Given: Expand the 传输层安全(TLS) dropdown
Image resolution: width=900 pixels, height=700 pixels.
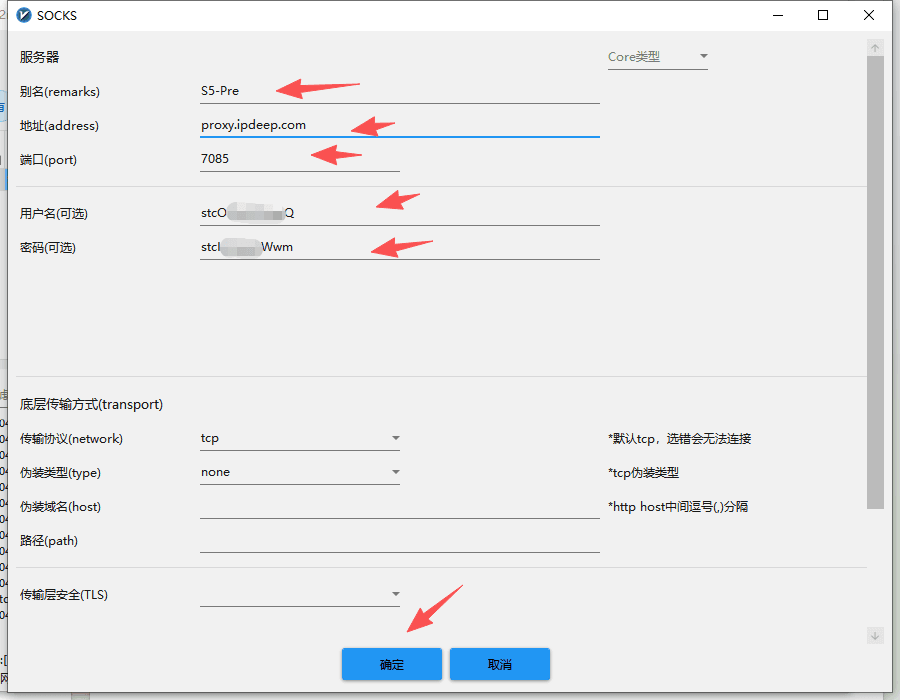Looking at the screenshot, I should coord(299,595).
